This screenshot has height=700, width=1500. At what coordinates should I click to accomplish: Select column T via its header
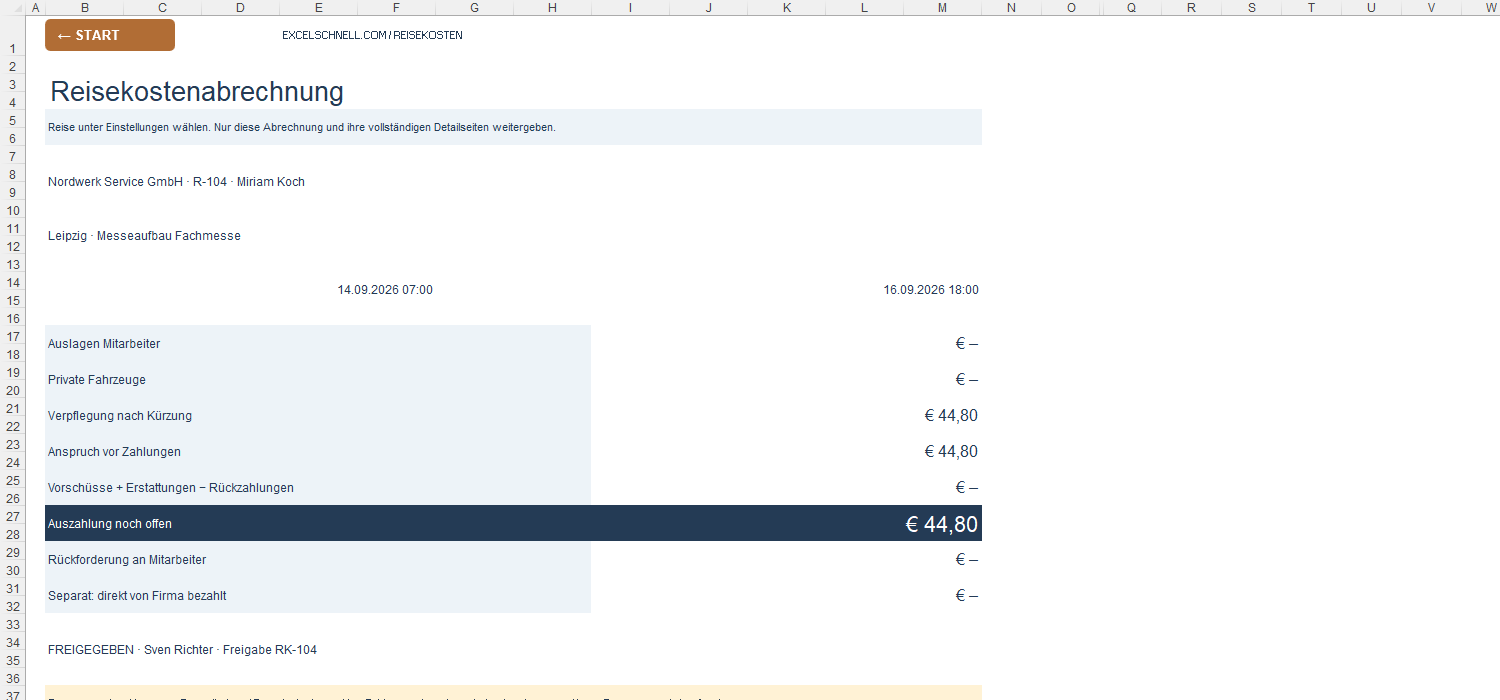point(1311,8)
